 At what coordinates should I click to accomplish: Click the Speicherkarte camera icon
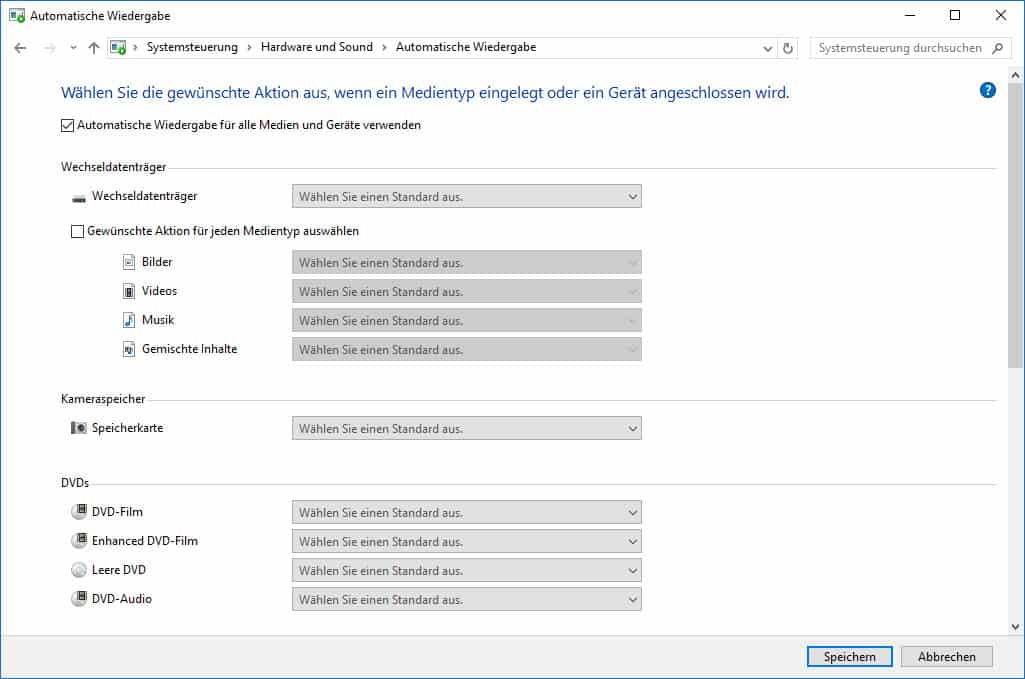pyautogui.click(x=79, y=428)
